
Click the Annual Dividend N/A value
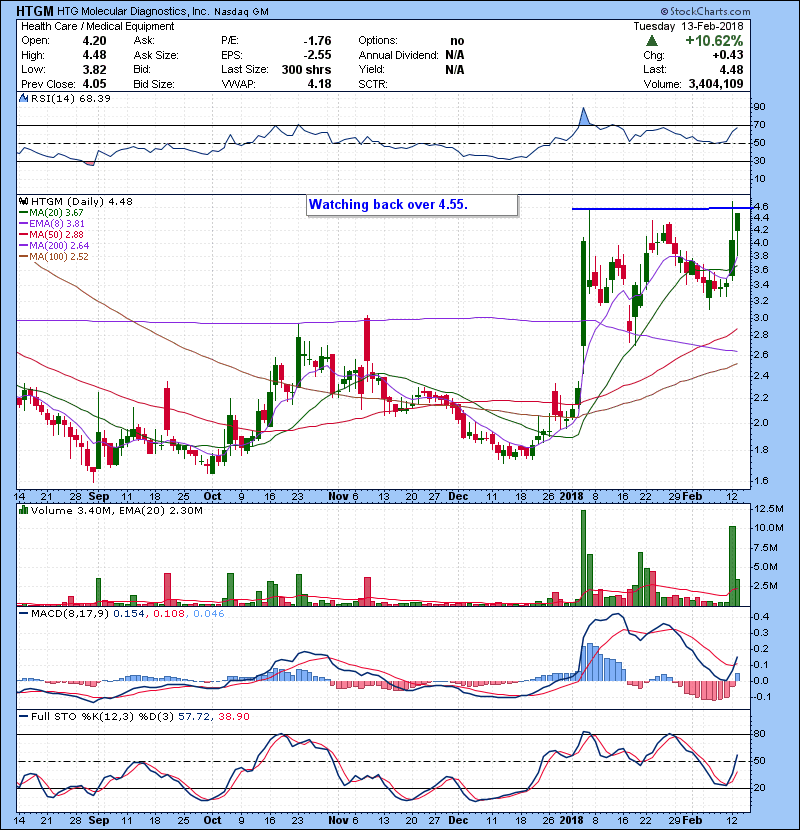[x=455, y=55]
